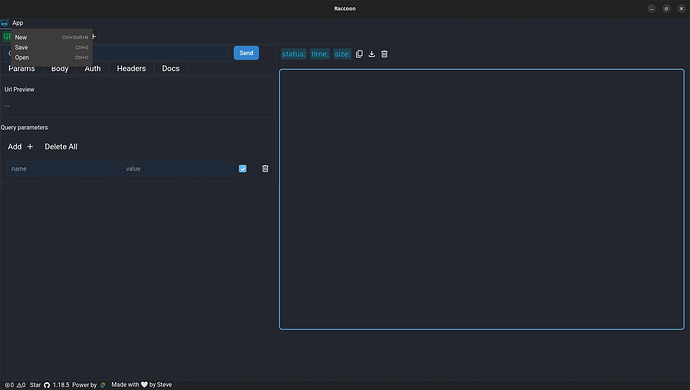Copy the response with the copy icon
Viewport: 690px width, 390px height.
point(359,54)
